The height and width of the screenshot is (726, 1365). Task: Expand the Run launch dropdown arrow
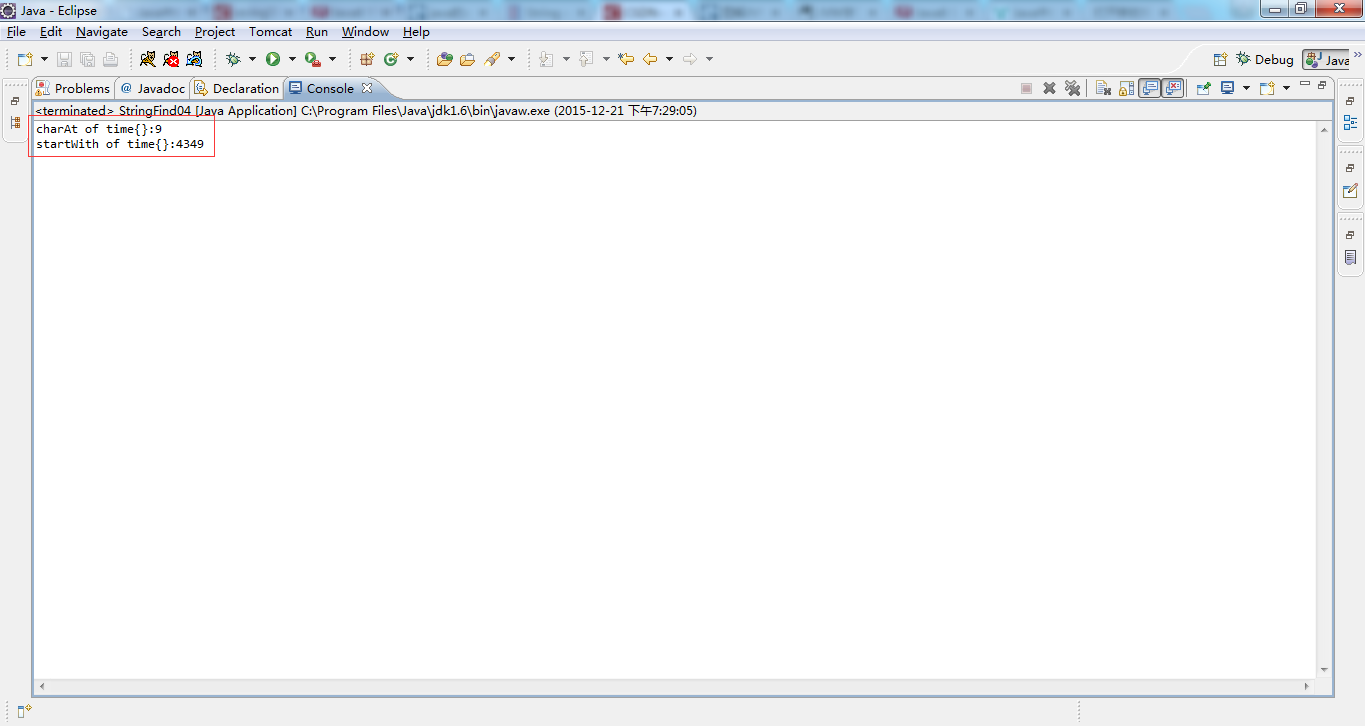click(292, 59)
